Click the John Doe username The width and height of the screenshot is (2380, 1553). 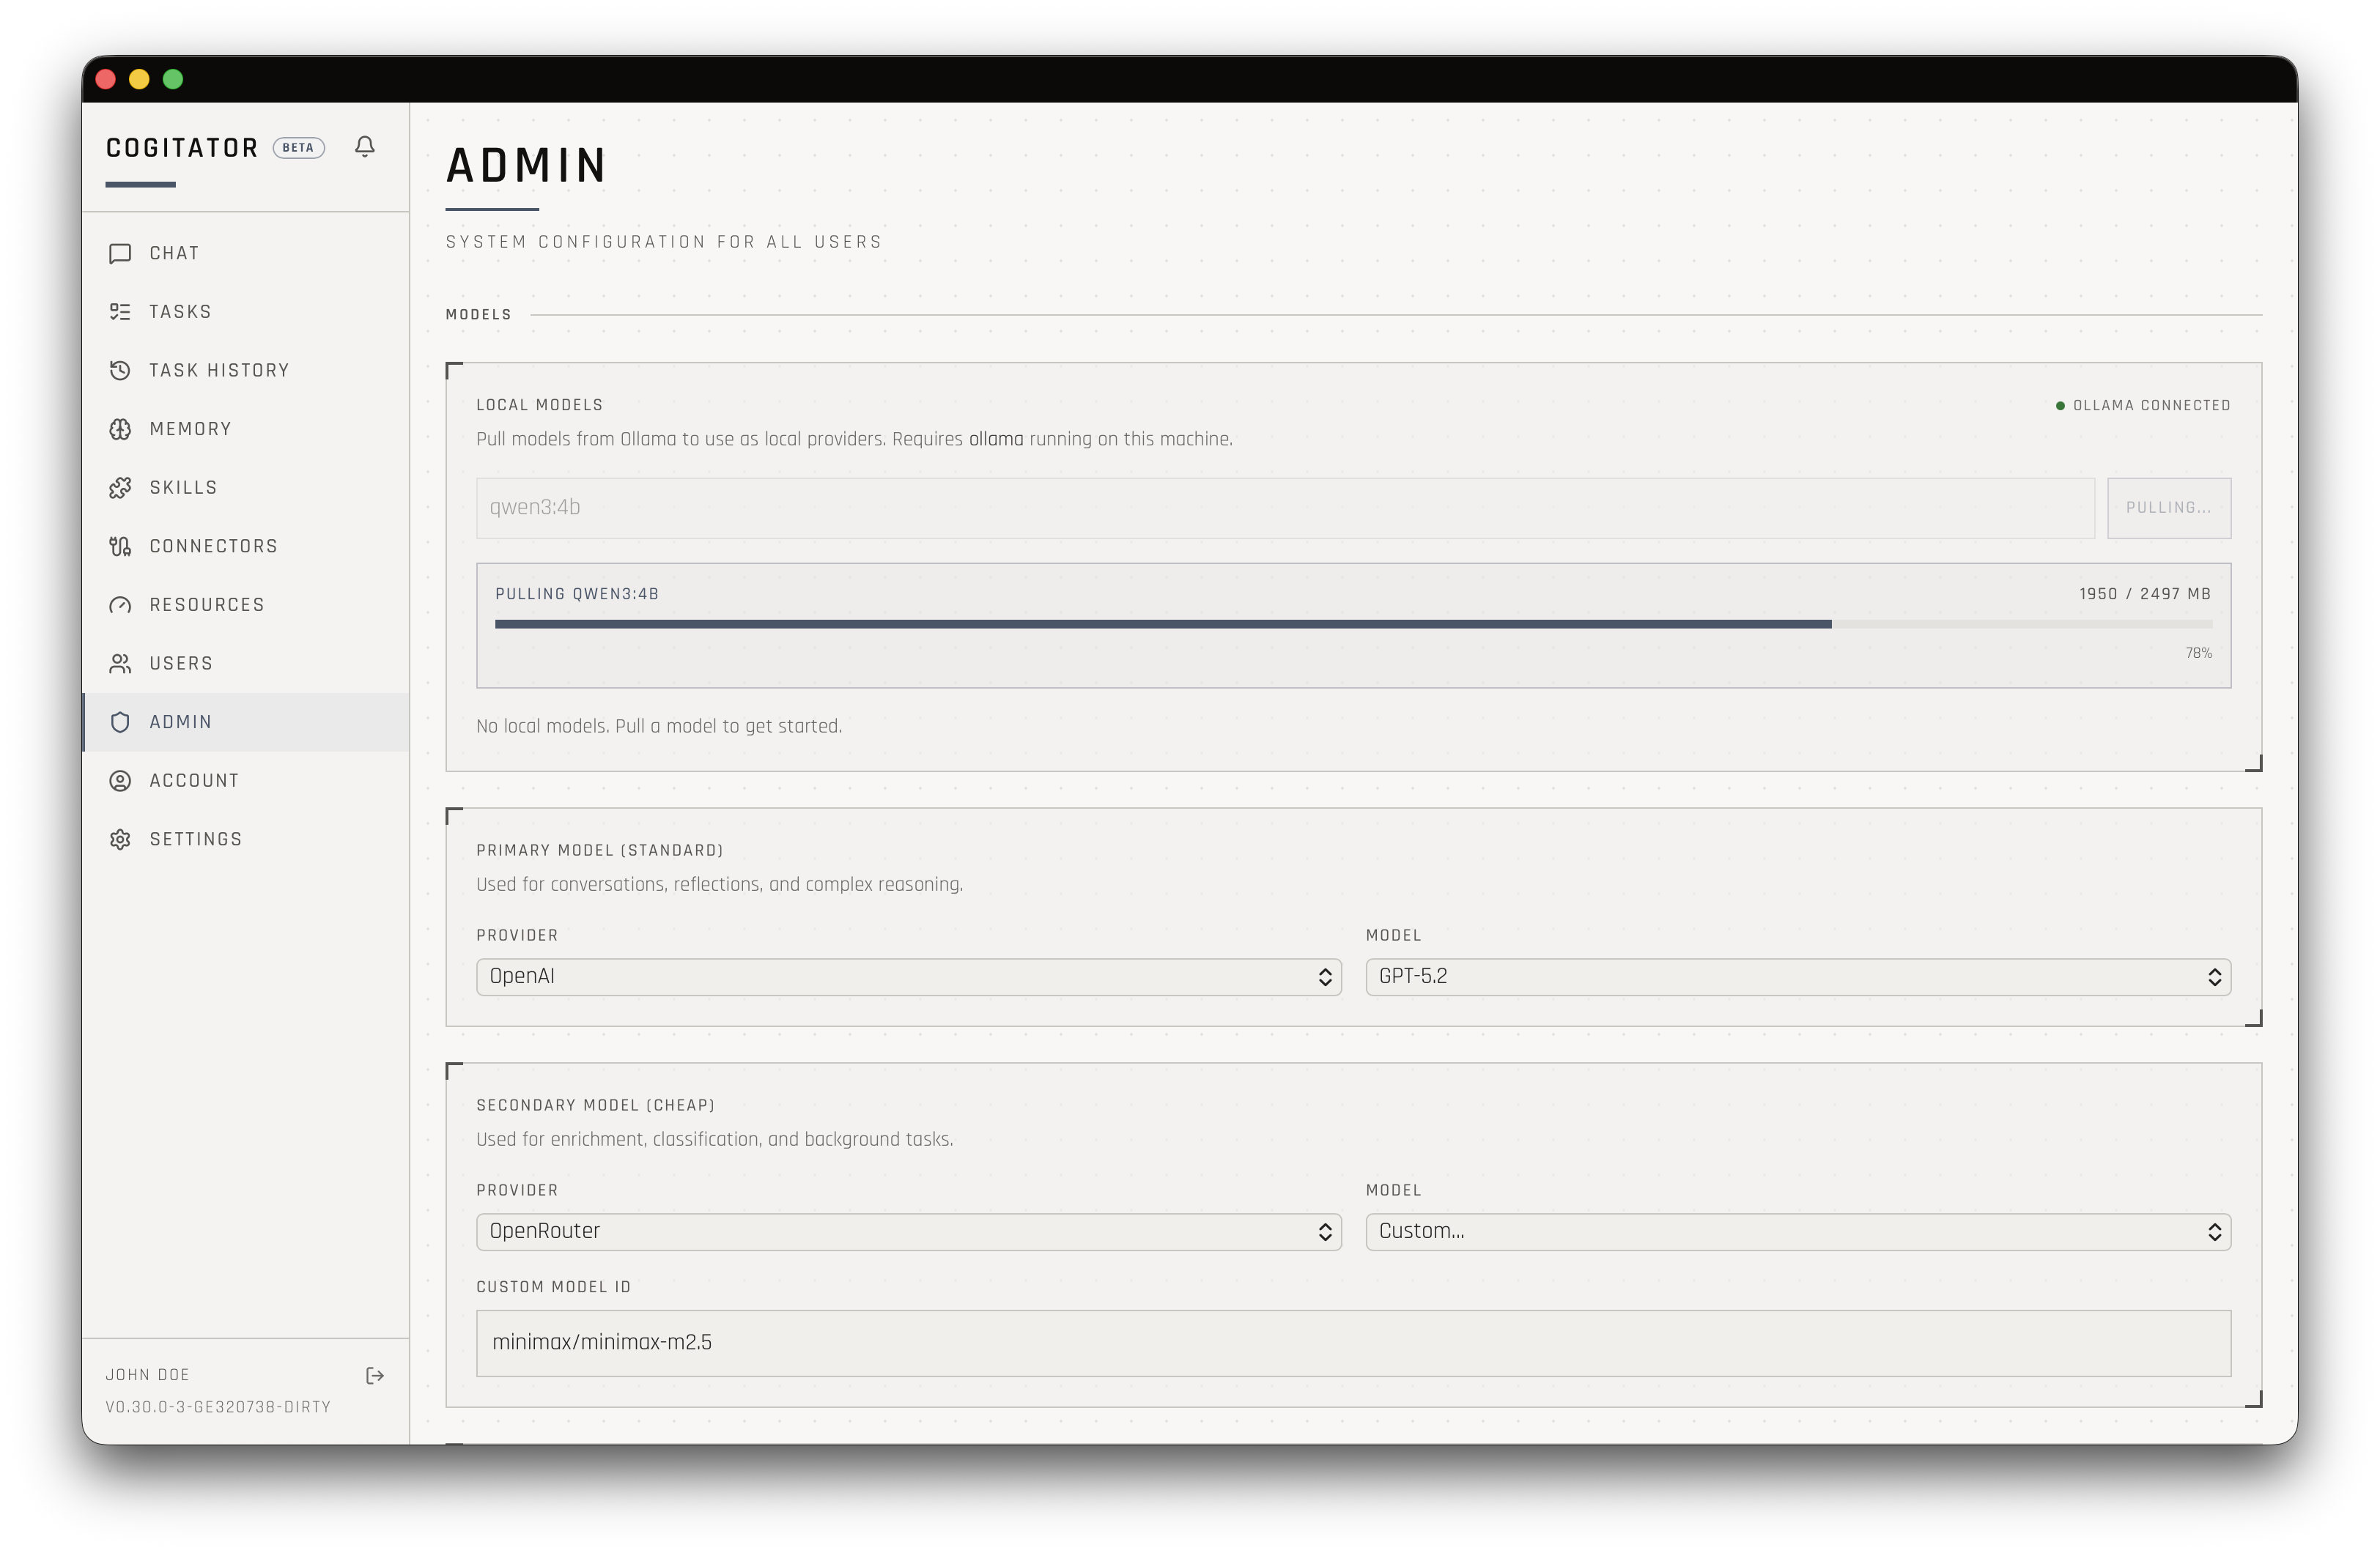point(148,1375)
